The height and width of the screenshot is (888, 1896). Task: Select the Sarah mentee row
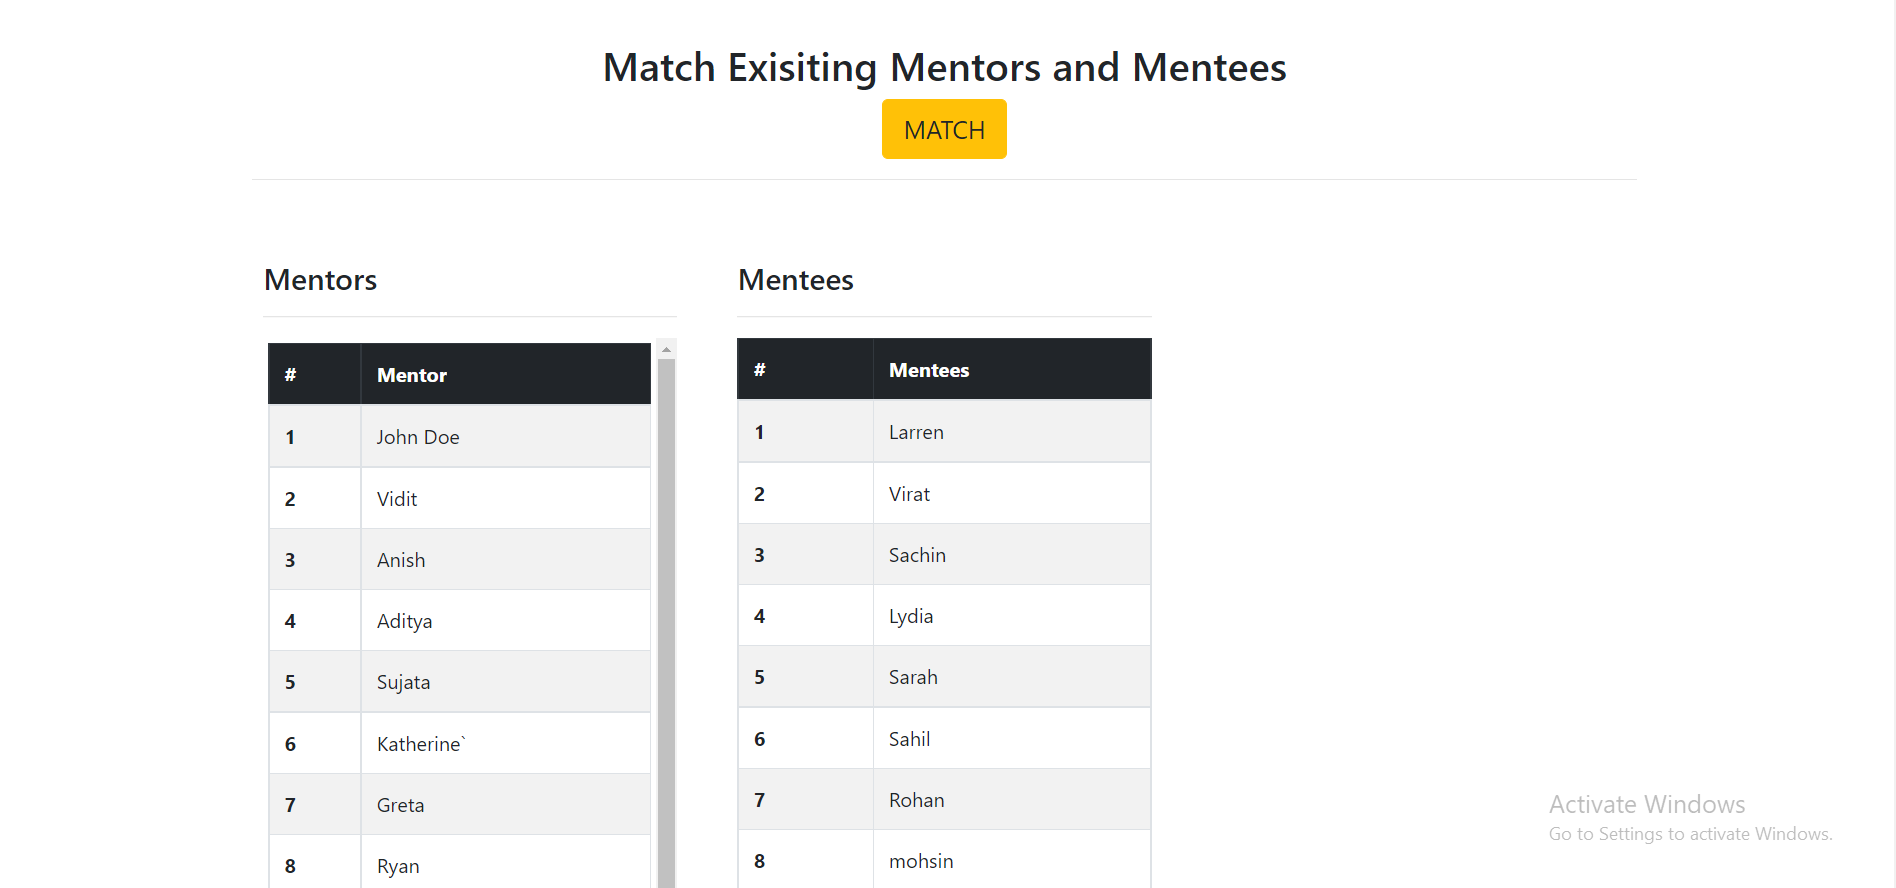click(913, 677)
